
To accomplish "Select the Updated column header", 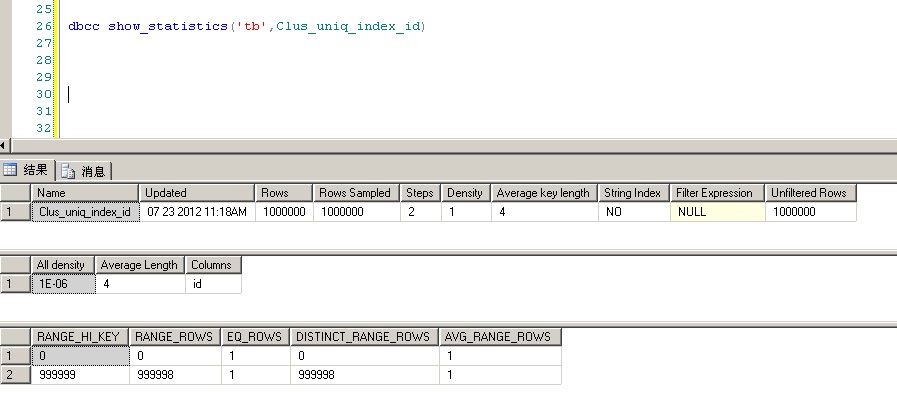I will click(197, 193).
